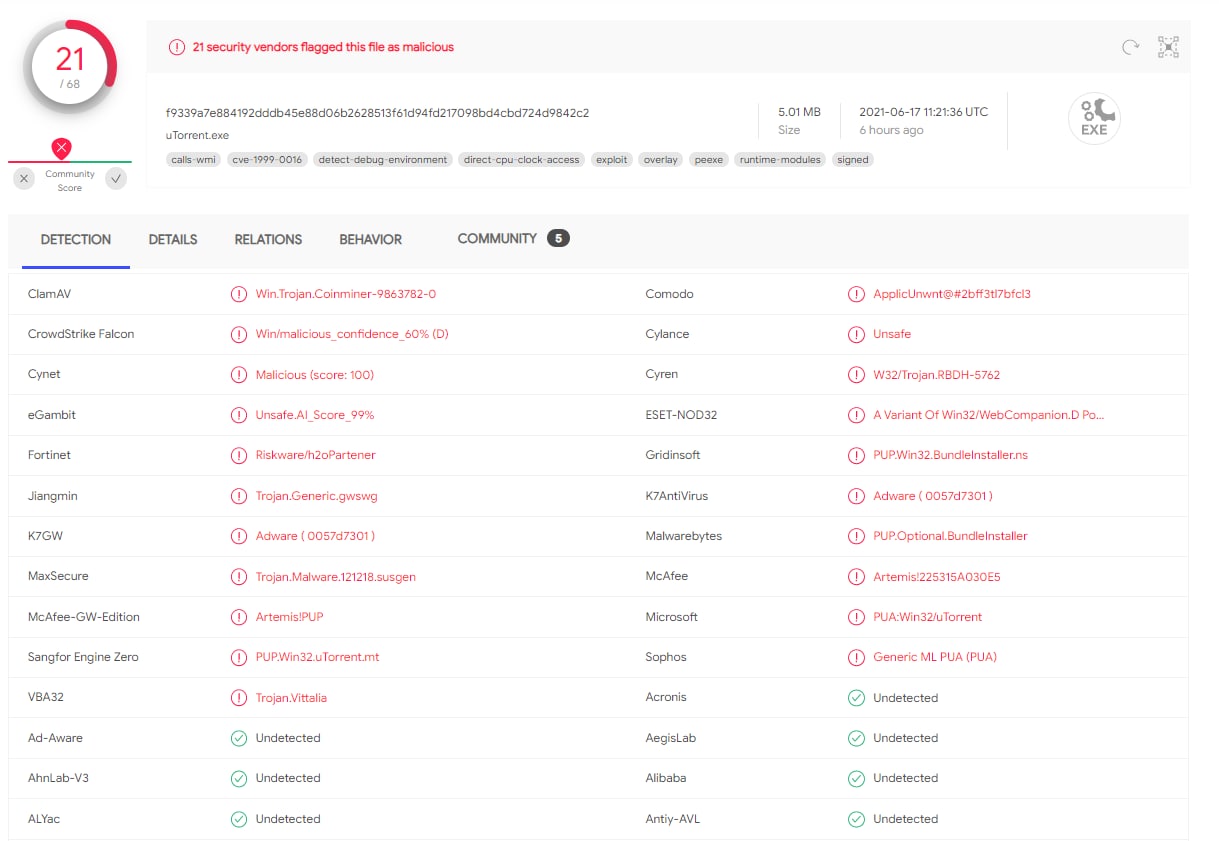Click Cynet malicious alert icon

click(239, 375)
